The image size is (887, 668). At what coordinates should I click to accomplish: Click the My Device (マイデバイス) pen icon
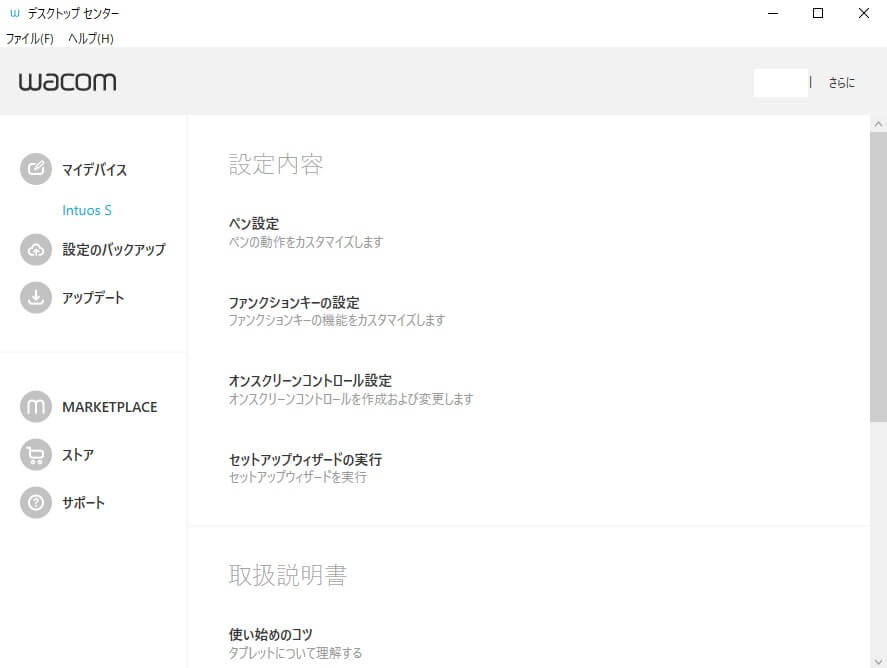pos(36,169)
